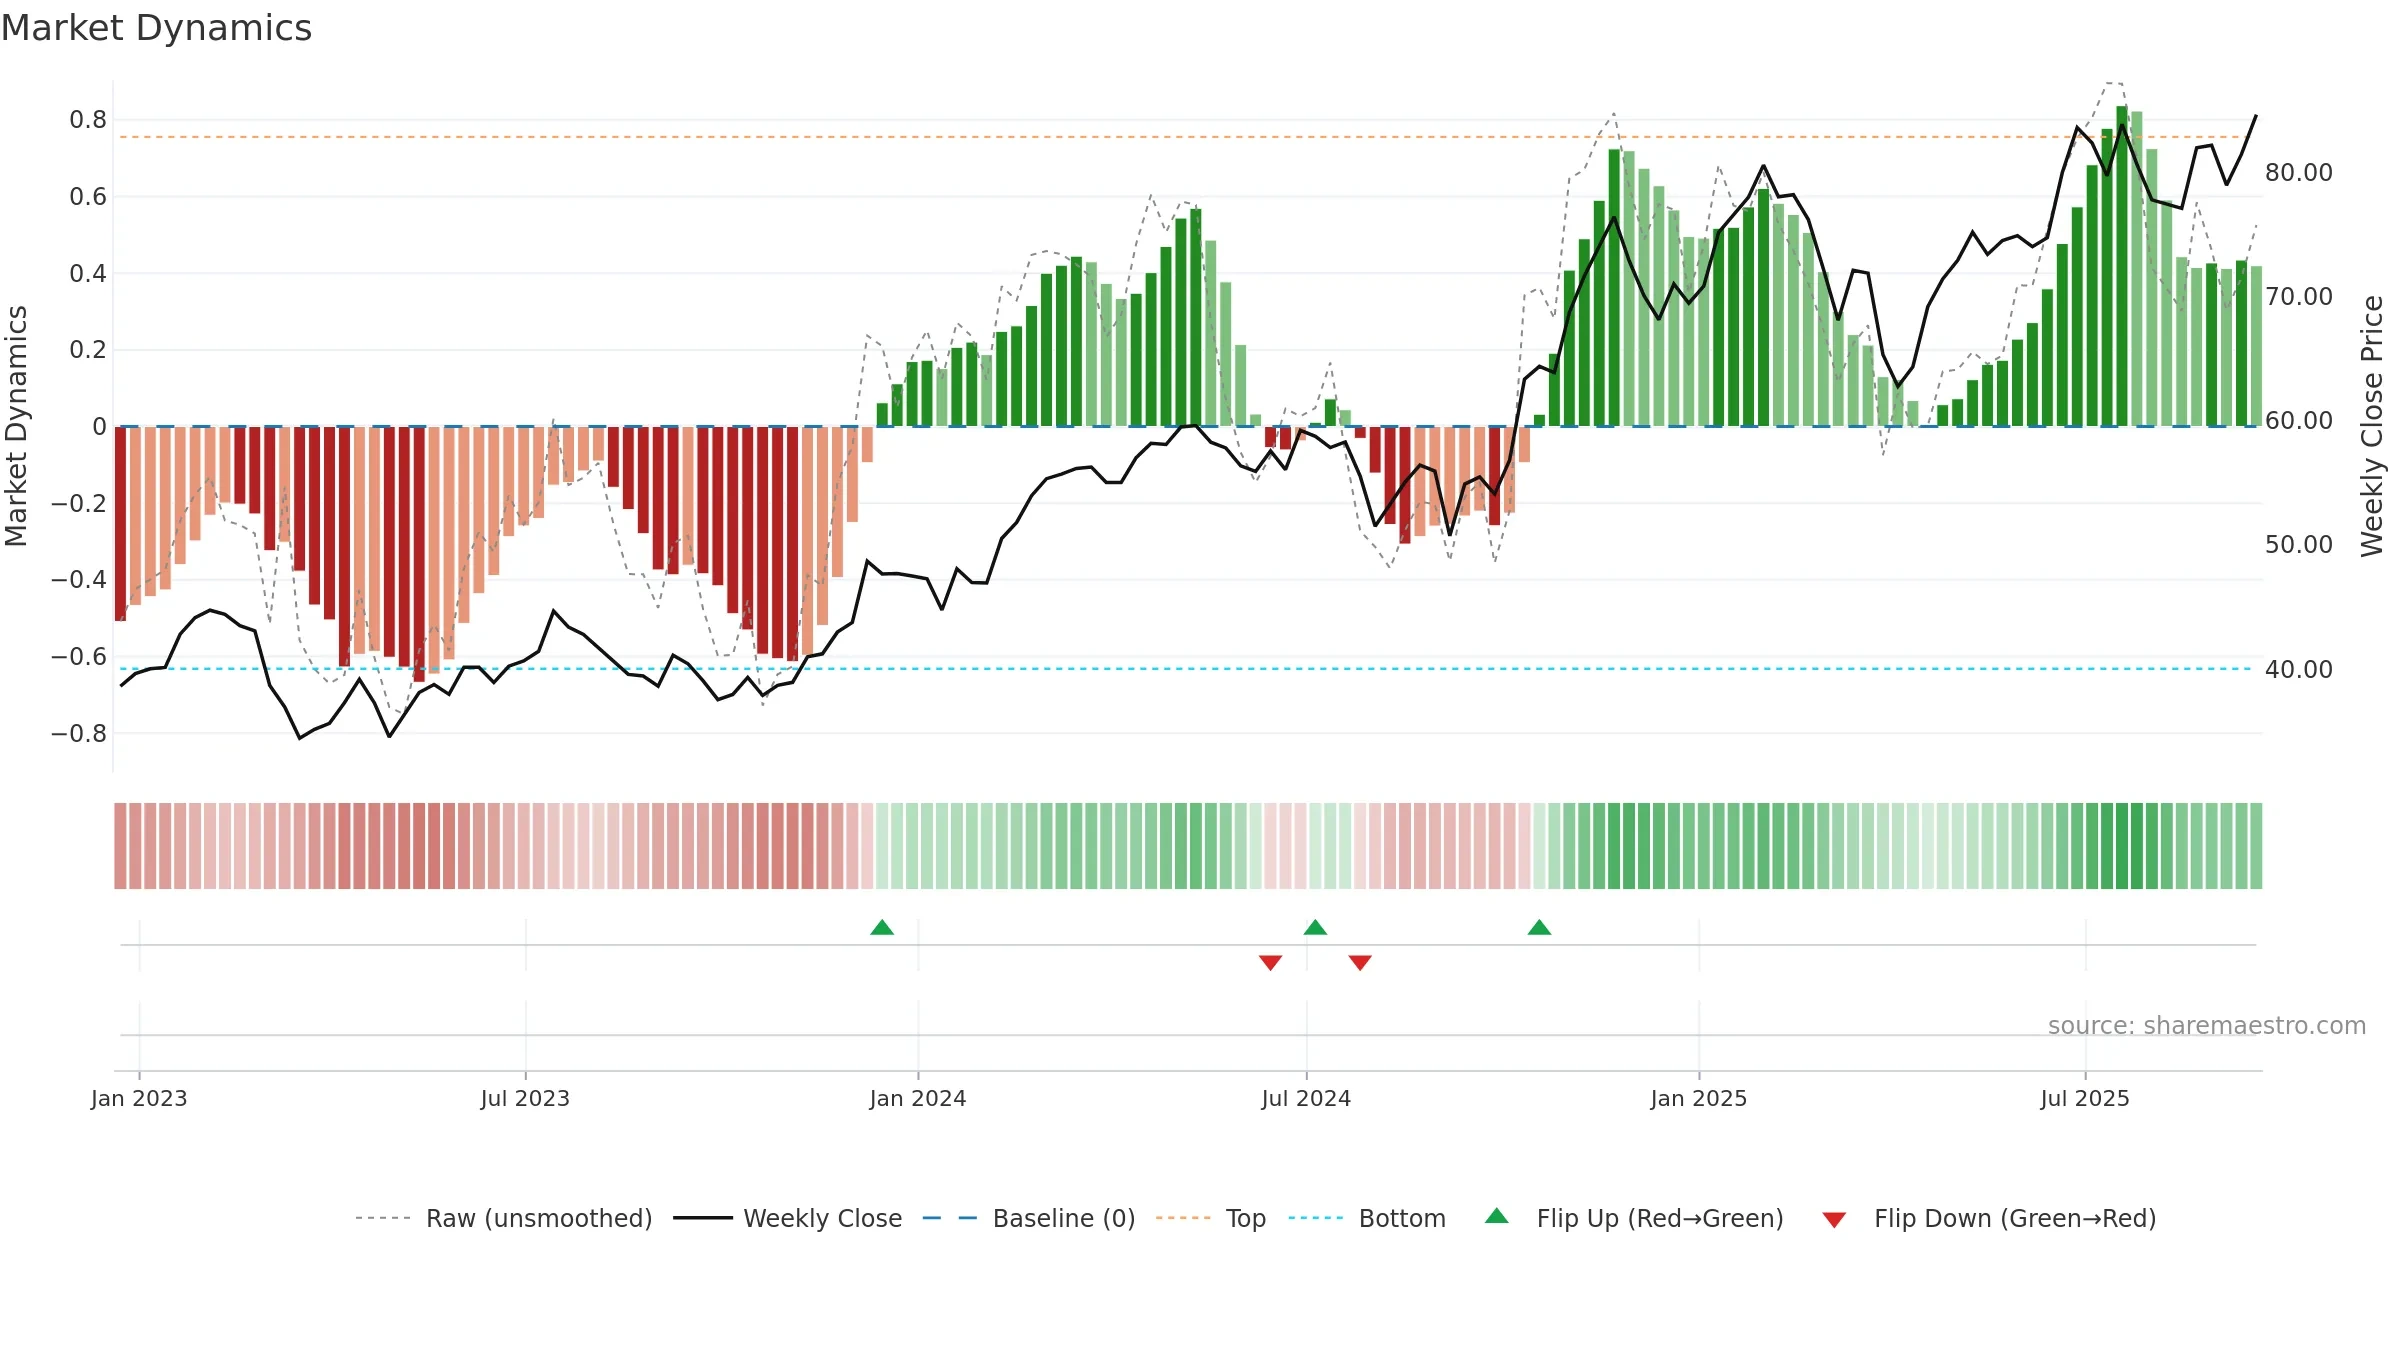The width and height of the screenshot is (2400, 1350).
Task: Toggle the 'Bottom' legend entry
Action: tap(1367, 1218)
